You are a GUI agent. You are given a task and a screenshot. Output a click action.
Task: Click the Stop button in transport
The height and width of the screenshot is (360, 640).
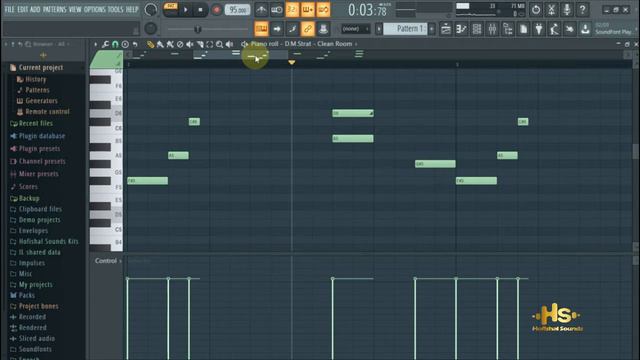click(200, 9)
